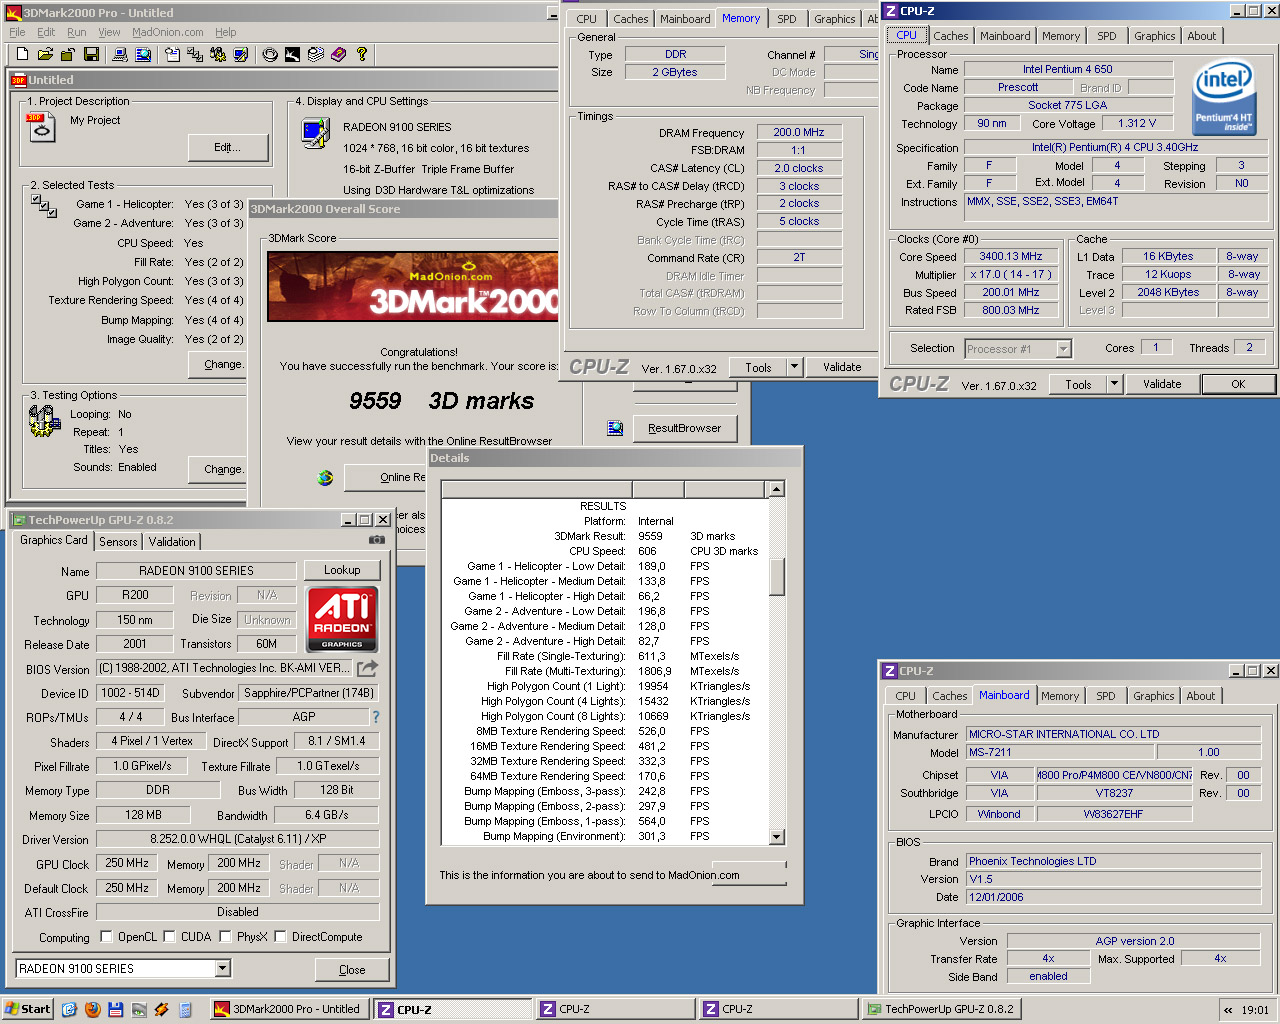Image resolution: width=1280 pixels, height=1024 pixels.
Task: Open Graphics tab in Memory CPU-Z window
Action: [834, 19]
